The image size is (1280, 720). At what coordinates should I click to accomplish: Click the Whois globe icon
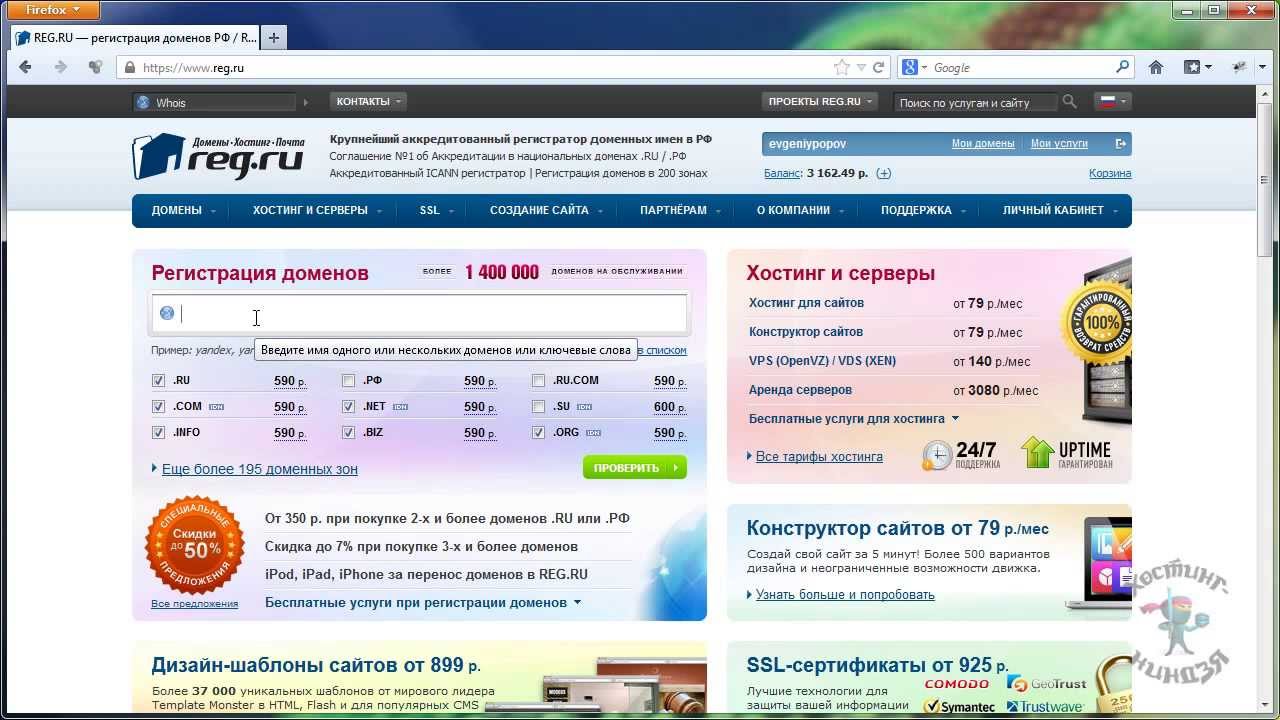coord(143,102)
